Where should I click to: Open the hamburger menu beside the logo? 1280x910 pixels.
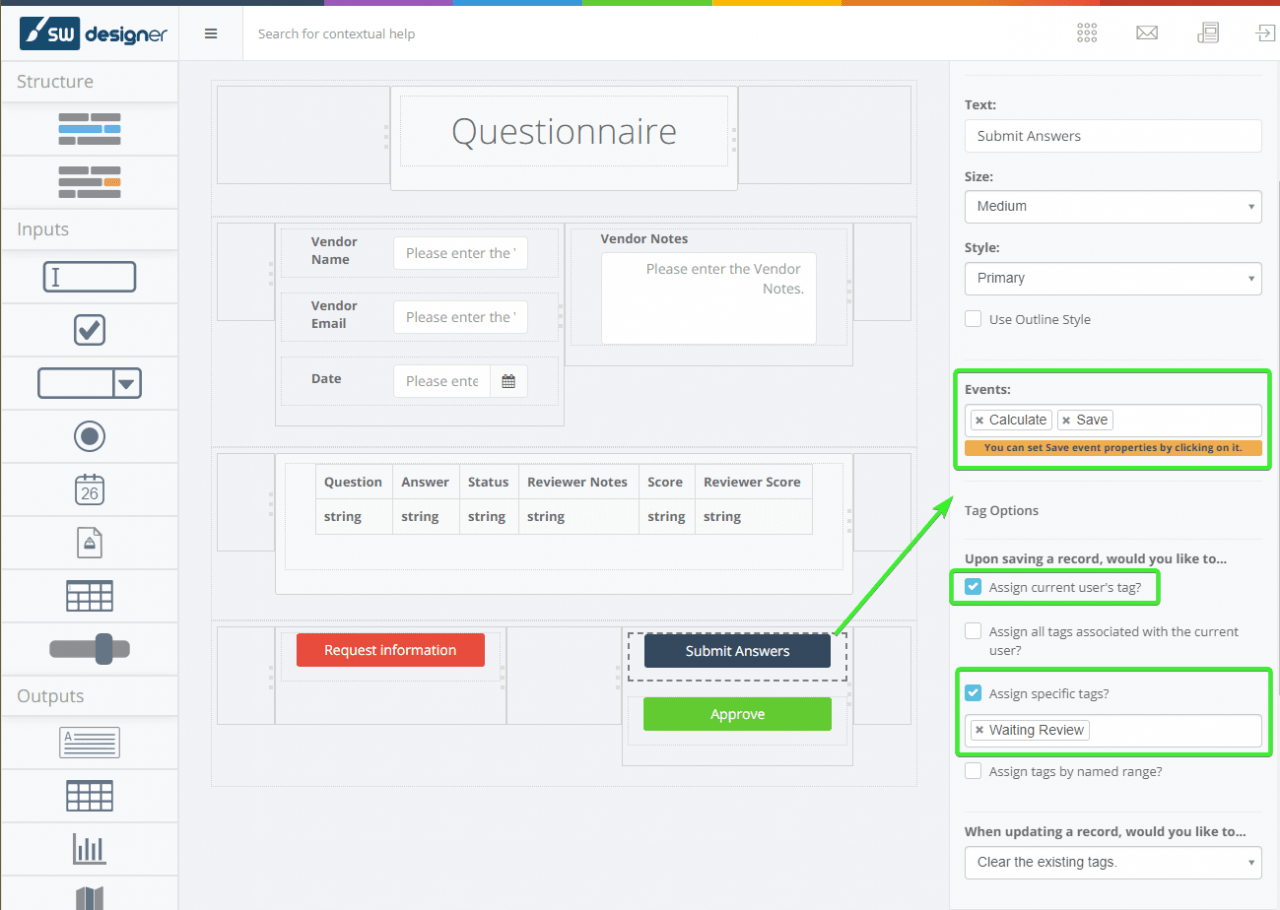(210, 32)
